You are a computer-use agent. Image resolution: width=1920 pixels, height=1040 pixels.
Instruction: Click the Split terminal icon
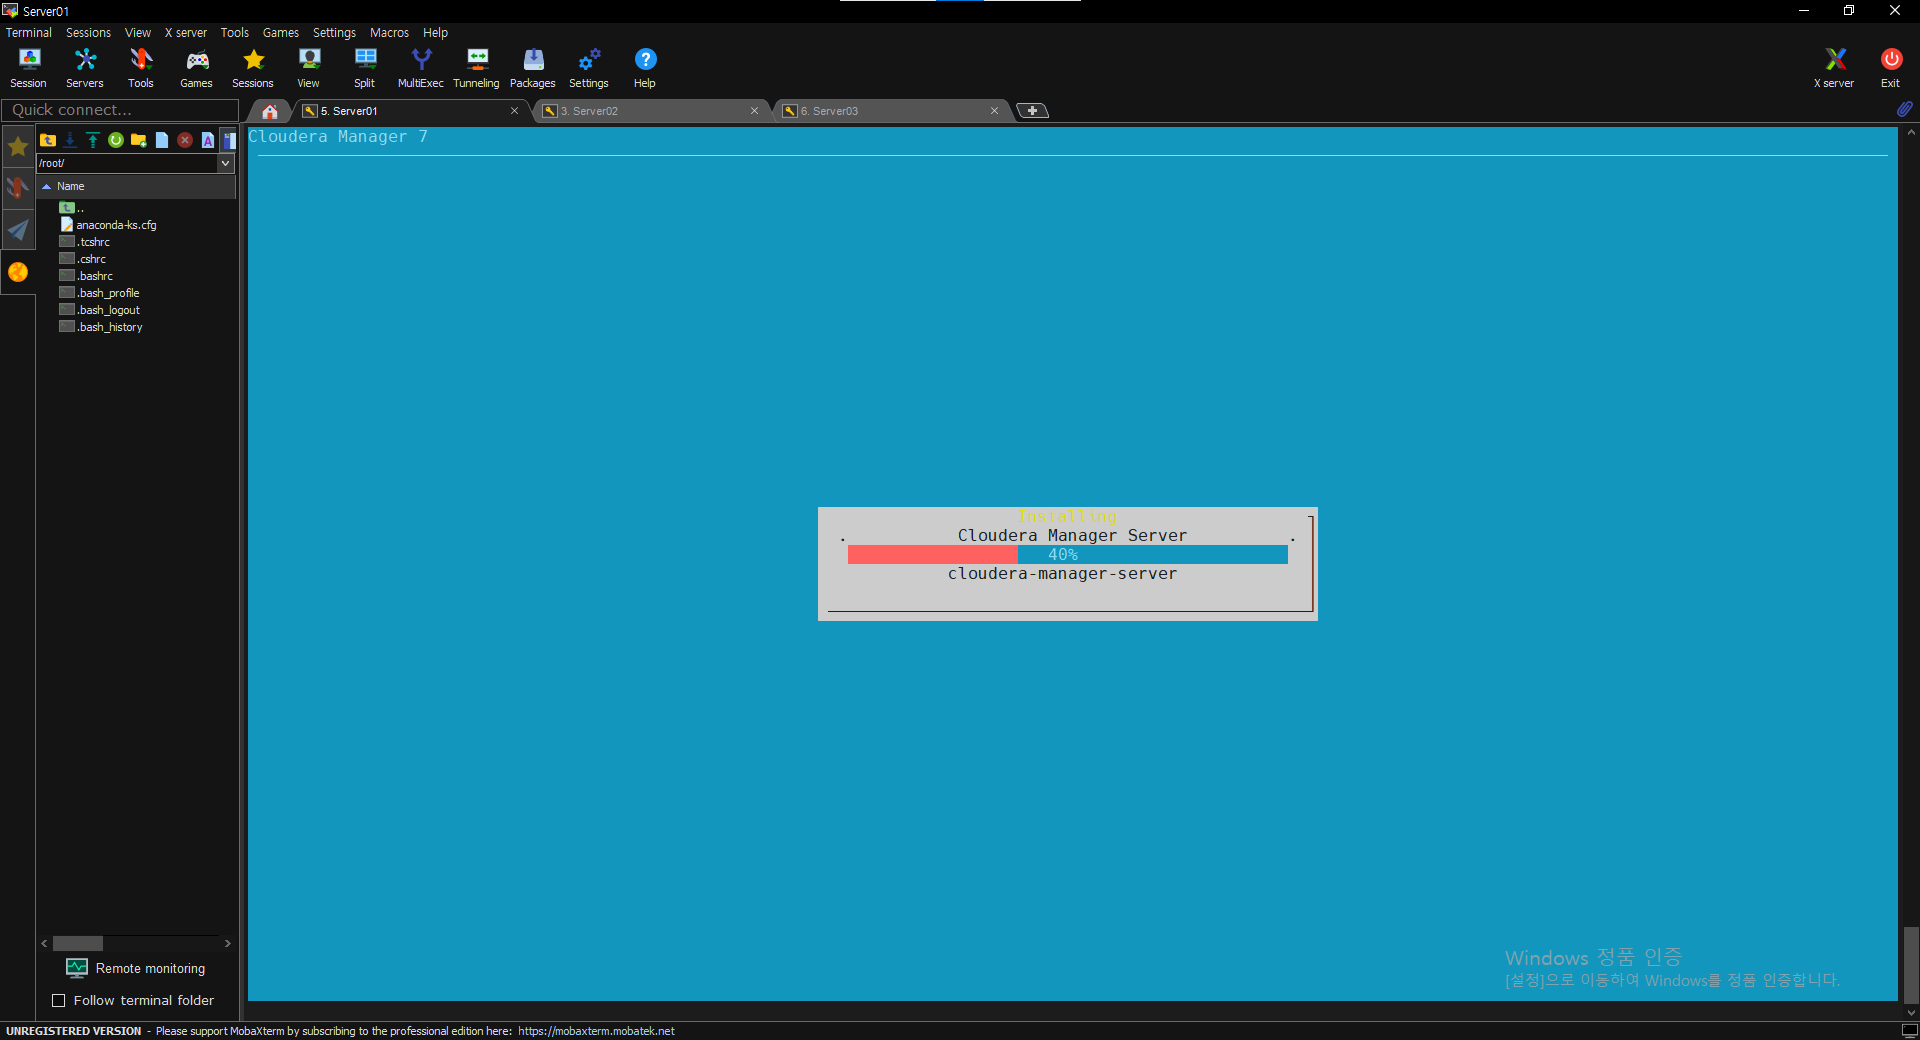click(x=365, y=68)
